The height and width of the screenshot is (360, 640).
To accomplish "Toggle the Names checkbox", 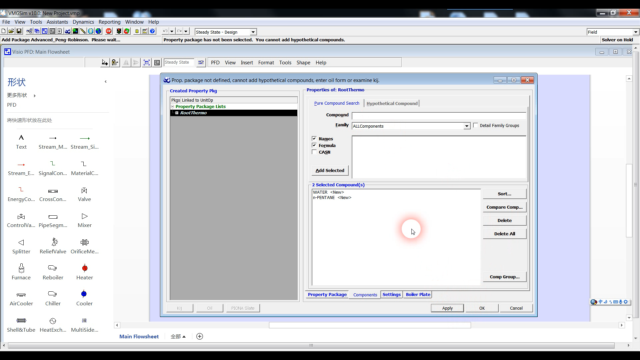I will pos(314,138).
